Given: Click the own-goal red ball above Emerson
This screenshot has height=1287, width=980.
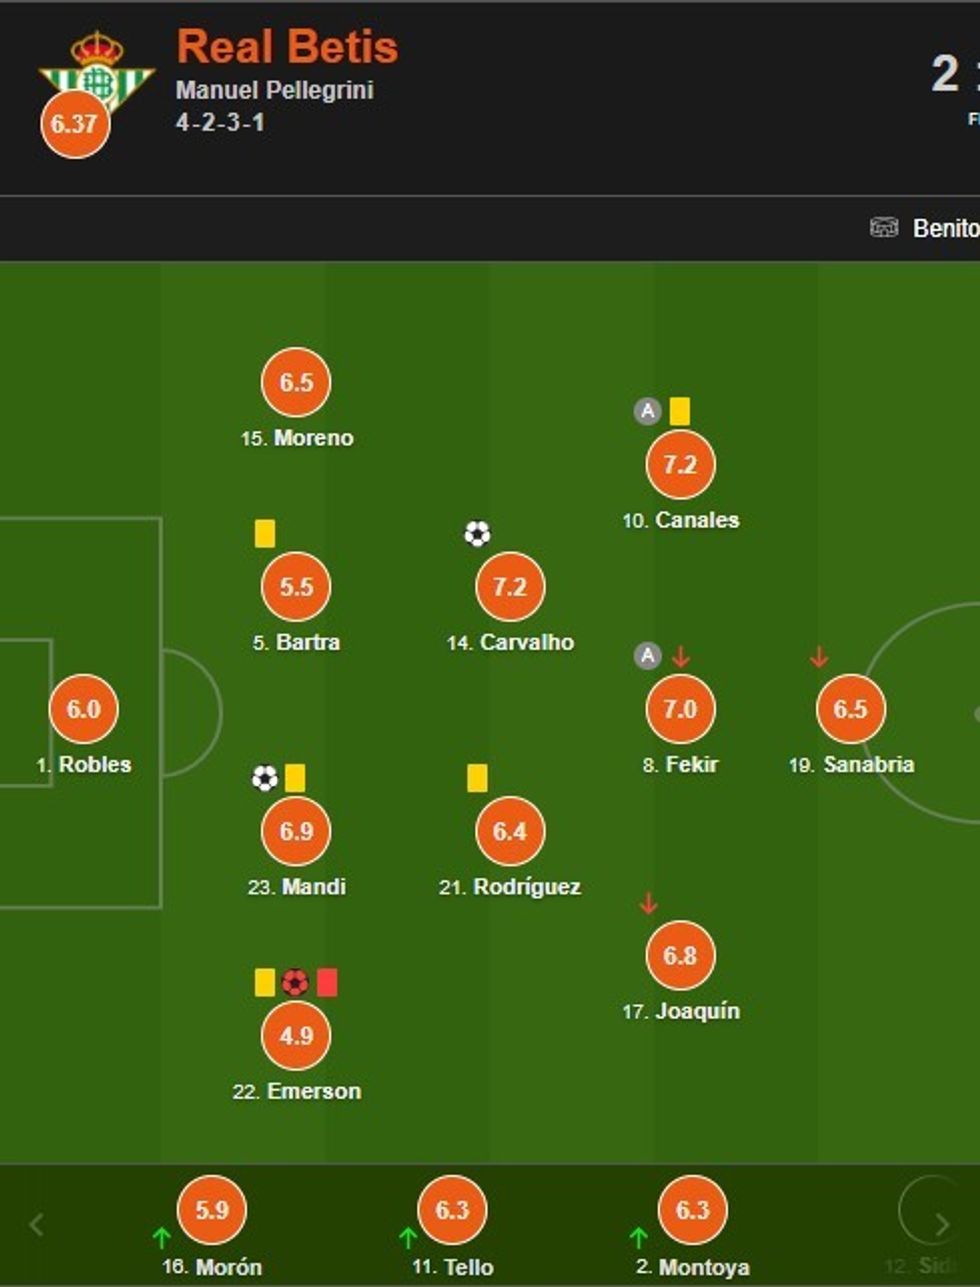Looking at the screenshot, I should pyautogui.click(x=295, y=983).
